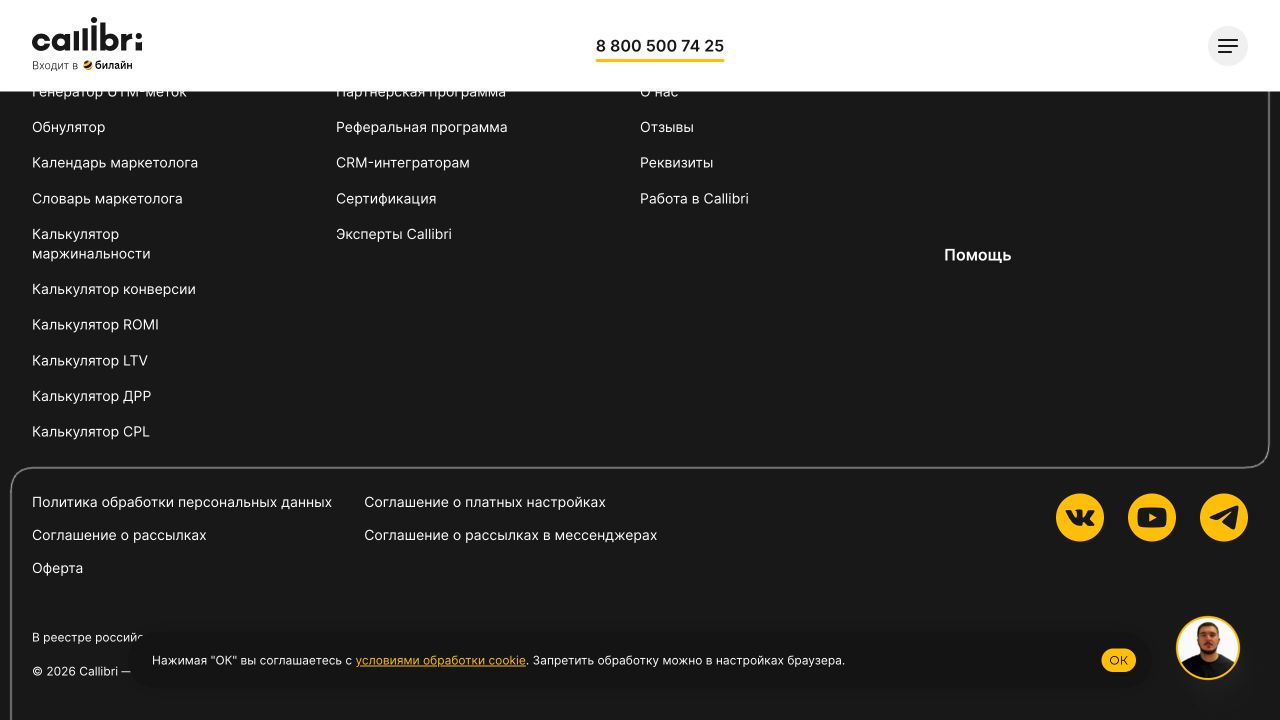Open Калькулятор LTV link
Viewport: 1280px width, 720px height.
(90, 361)
